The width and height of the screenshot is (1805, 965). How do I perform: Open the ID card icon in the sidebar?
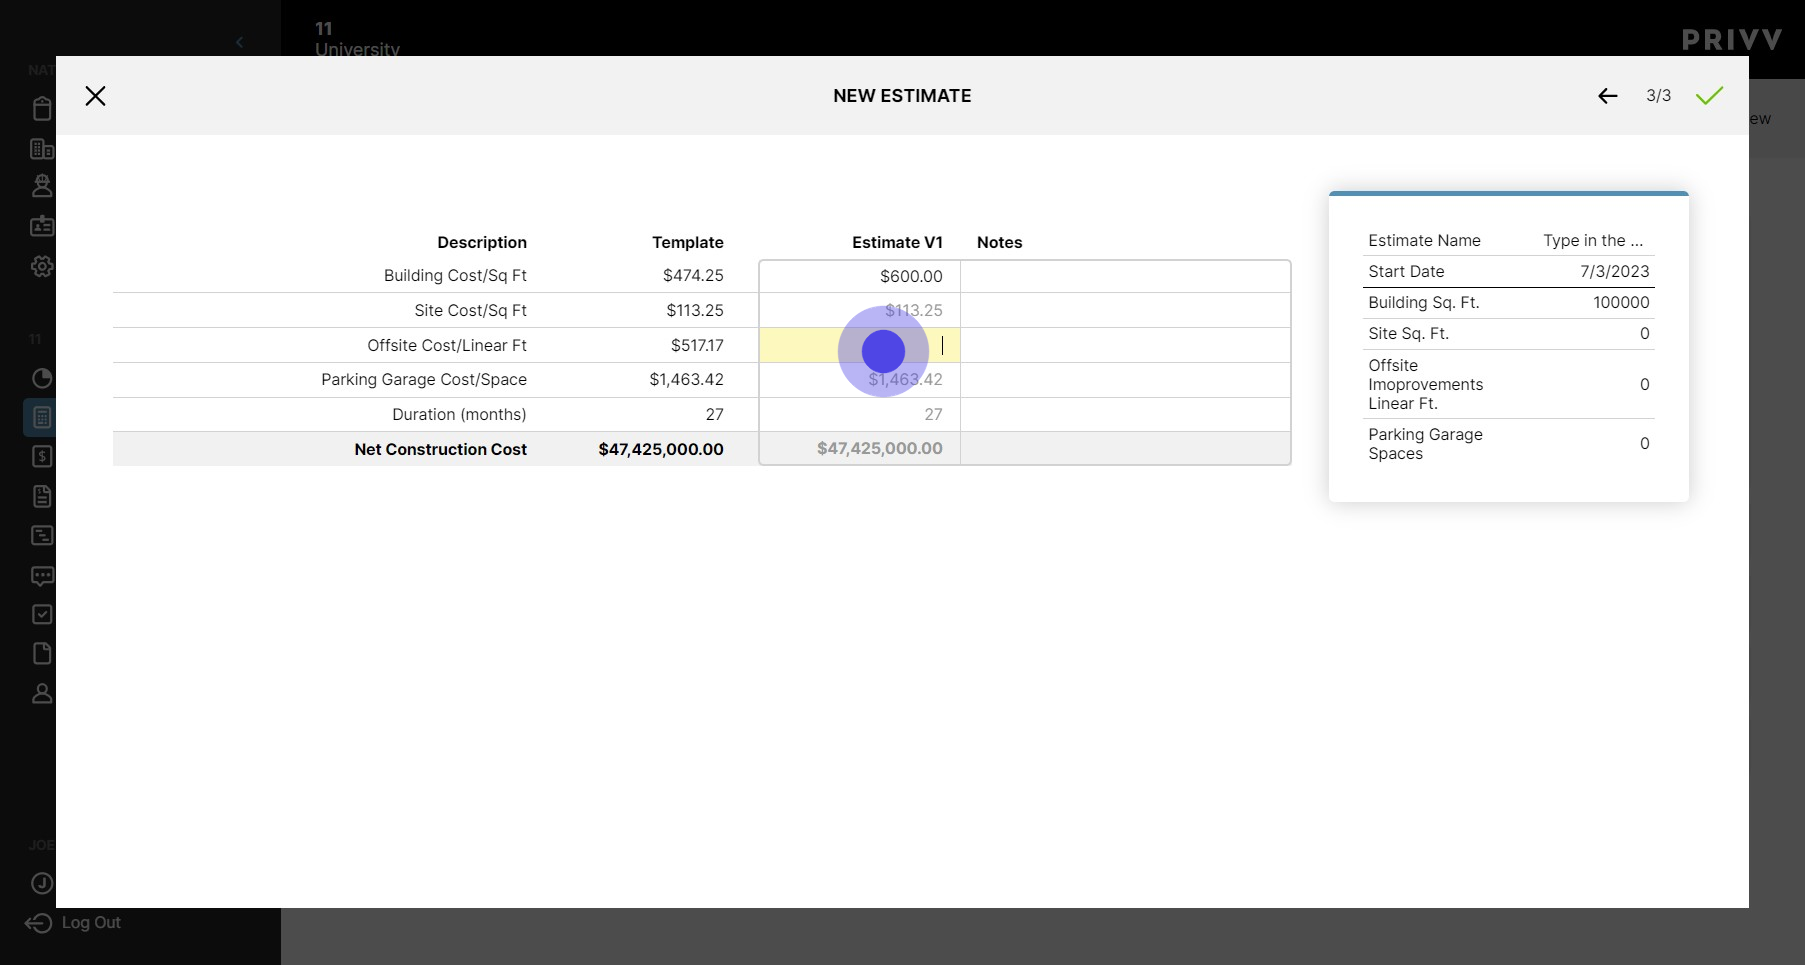42,226
